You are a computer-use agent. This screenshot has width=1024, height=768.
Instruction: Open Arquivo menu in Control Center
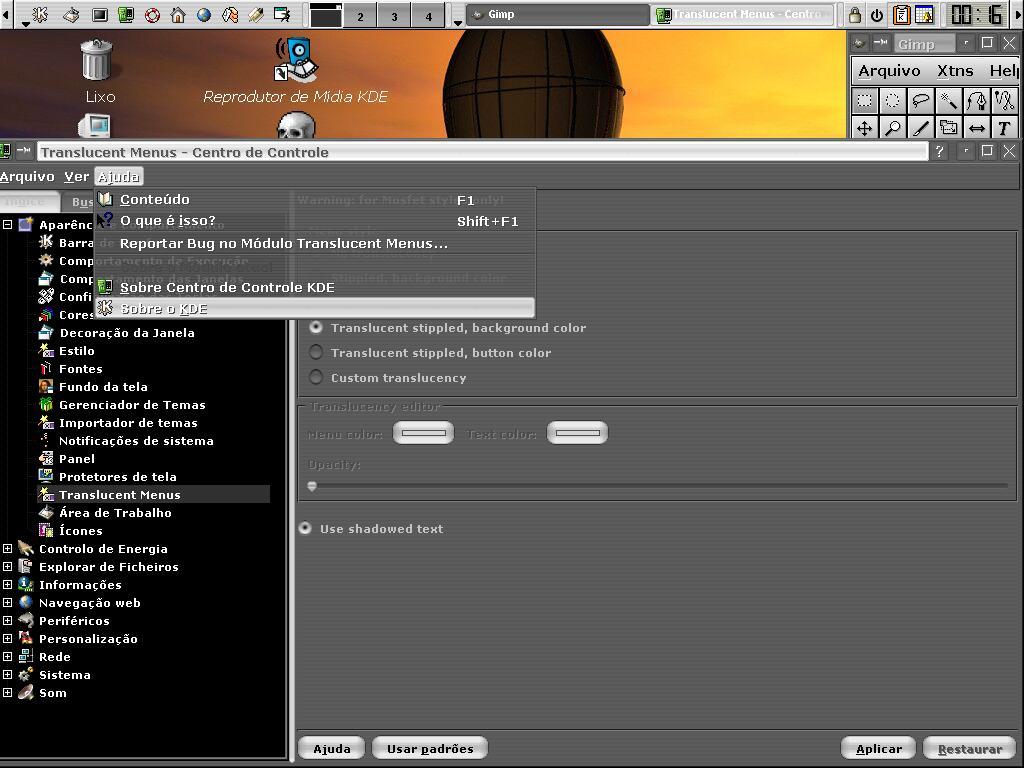27,176
